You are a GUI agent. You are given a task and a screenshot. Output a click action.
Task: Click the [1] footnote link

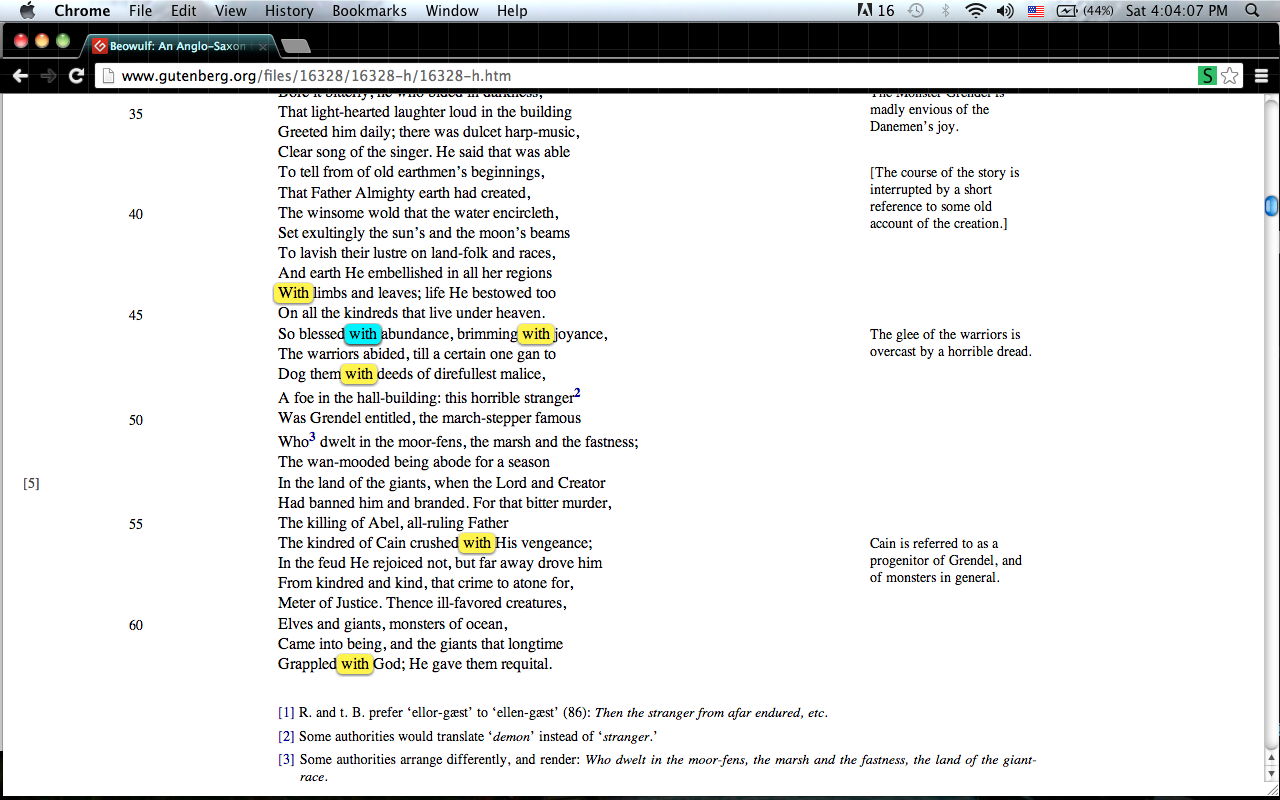pyautogui.click(x=286, y=713)
